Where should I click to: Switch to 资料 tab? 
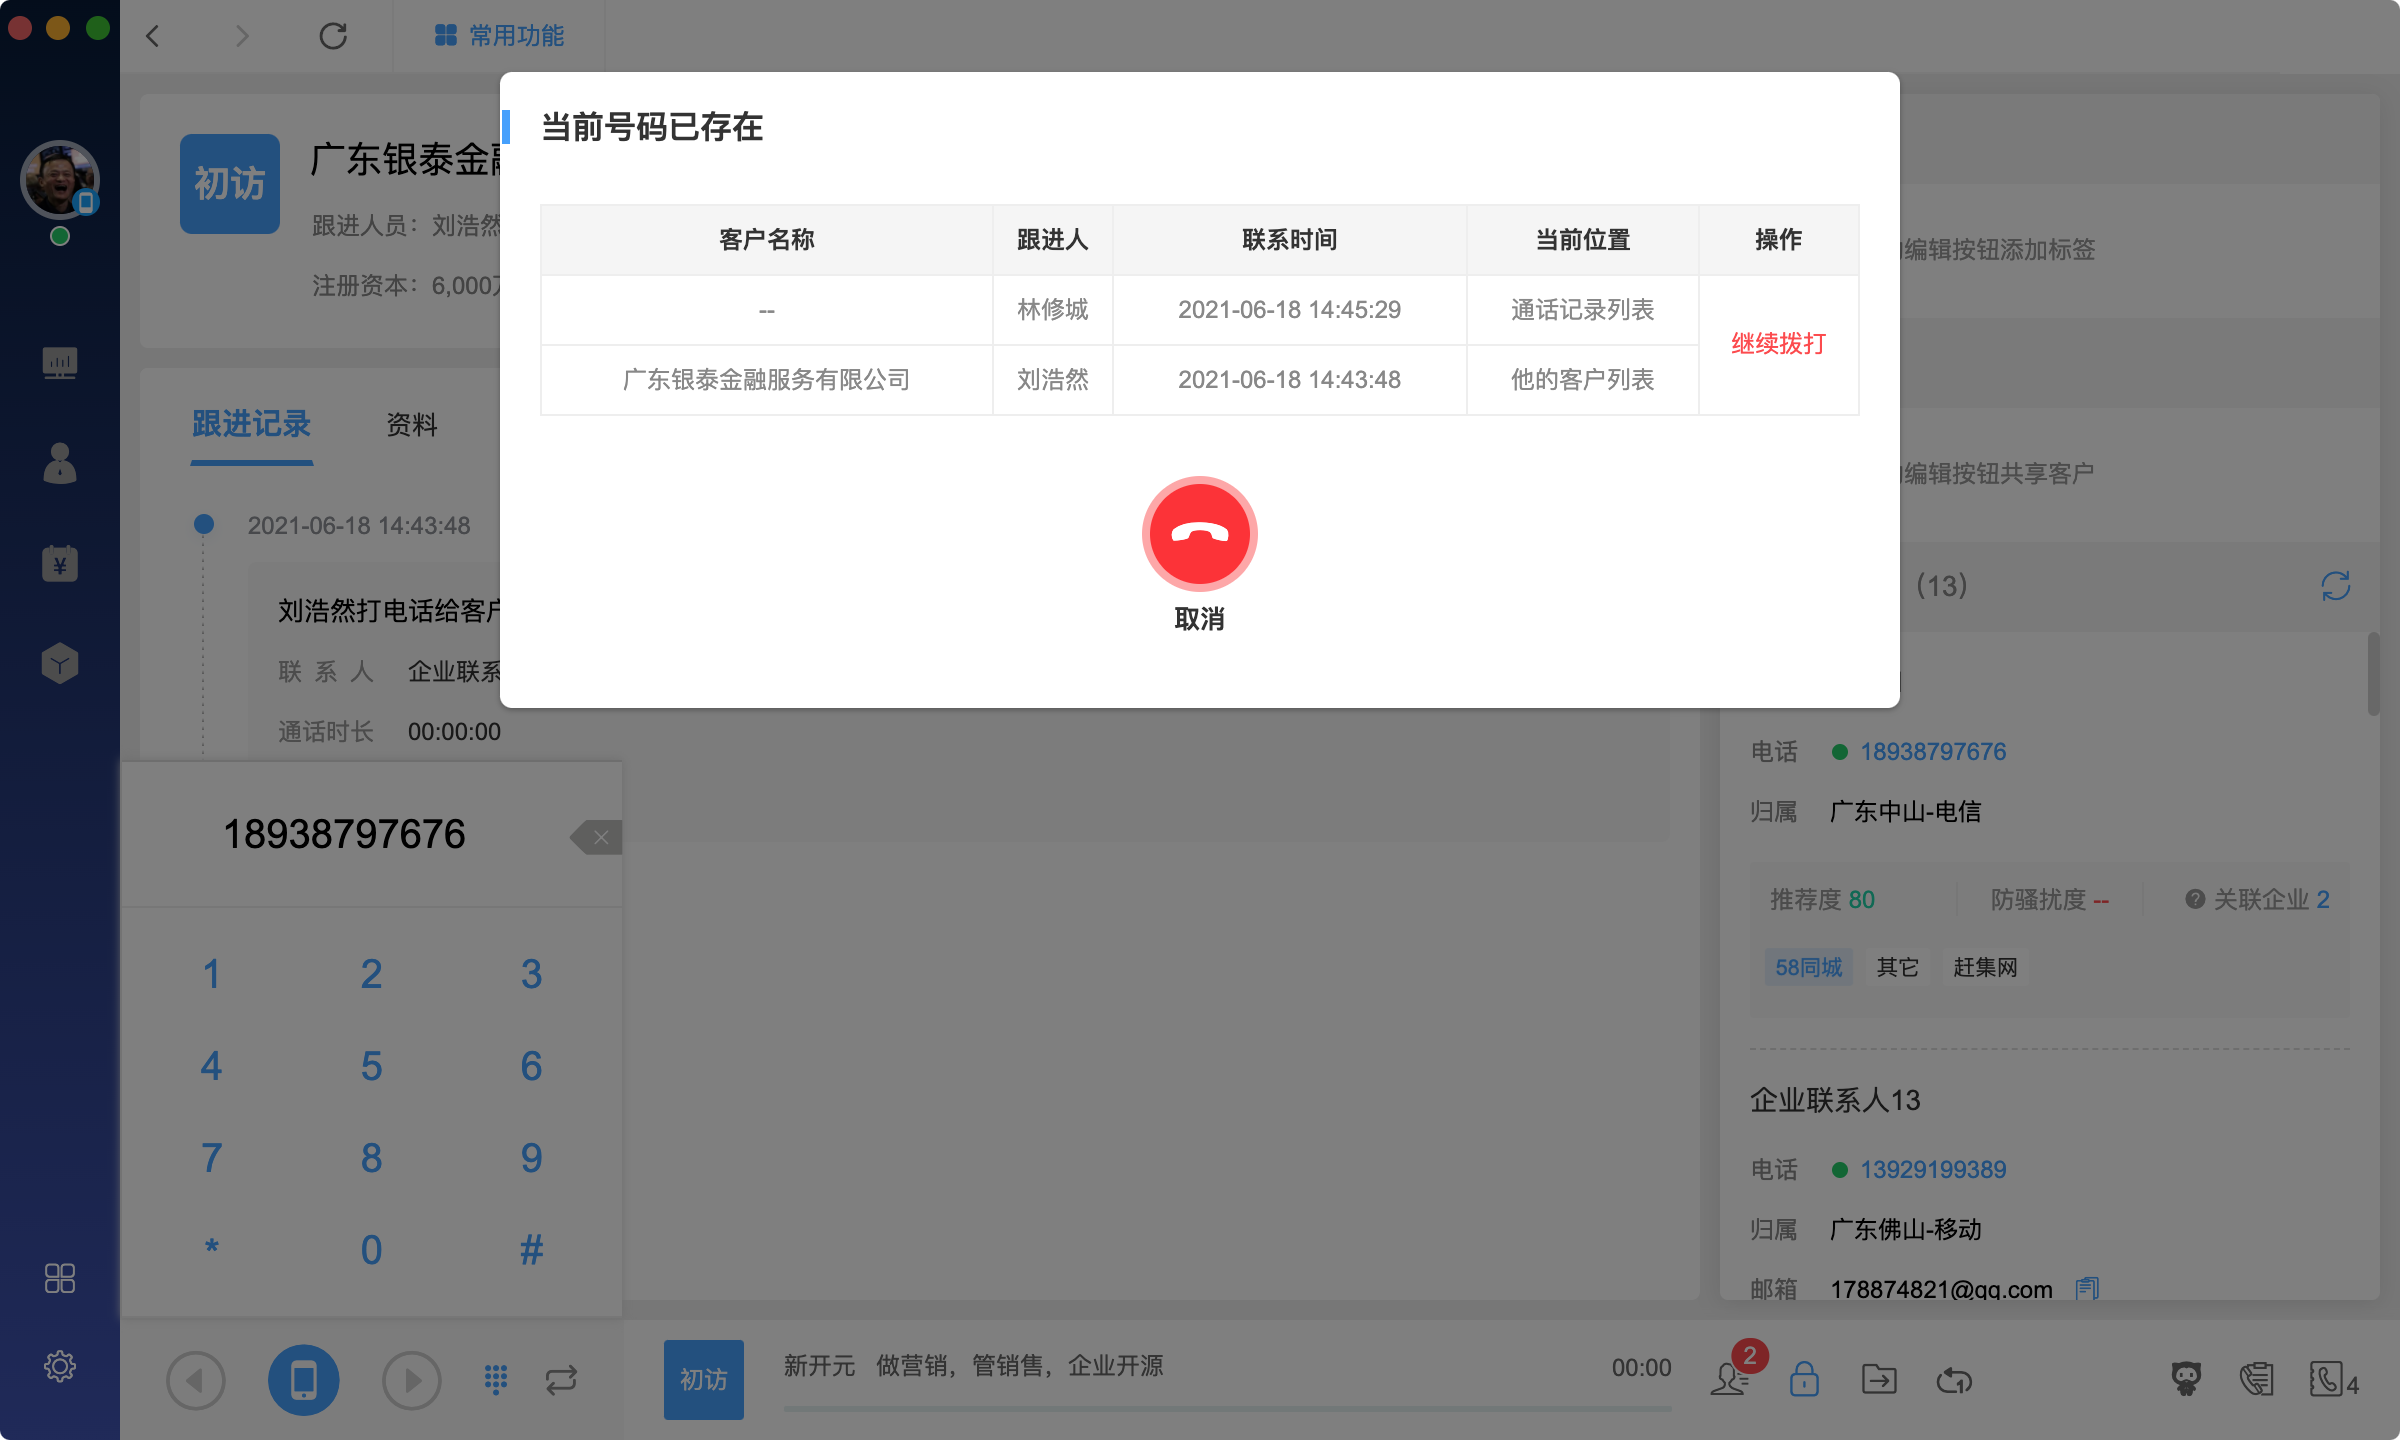click(x=412, y=425)
